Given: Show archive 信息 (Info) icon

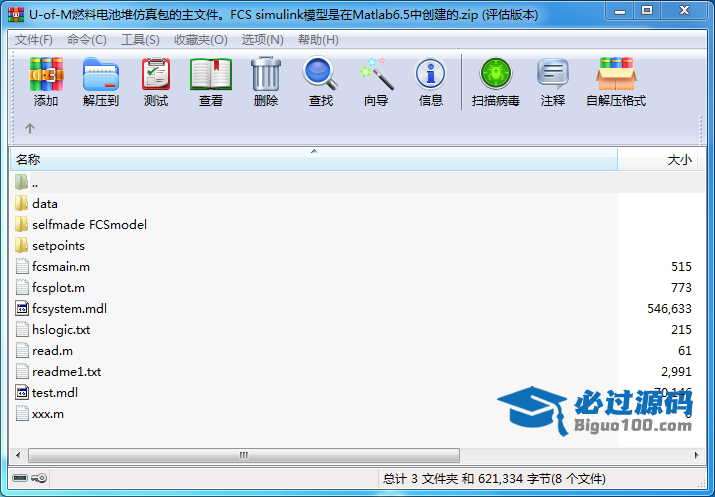Looking at the screenshot, I should coord(430,81).
